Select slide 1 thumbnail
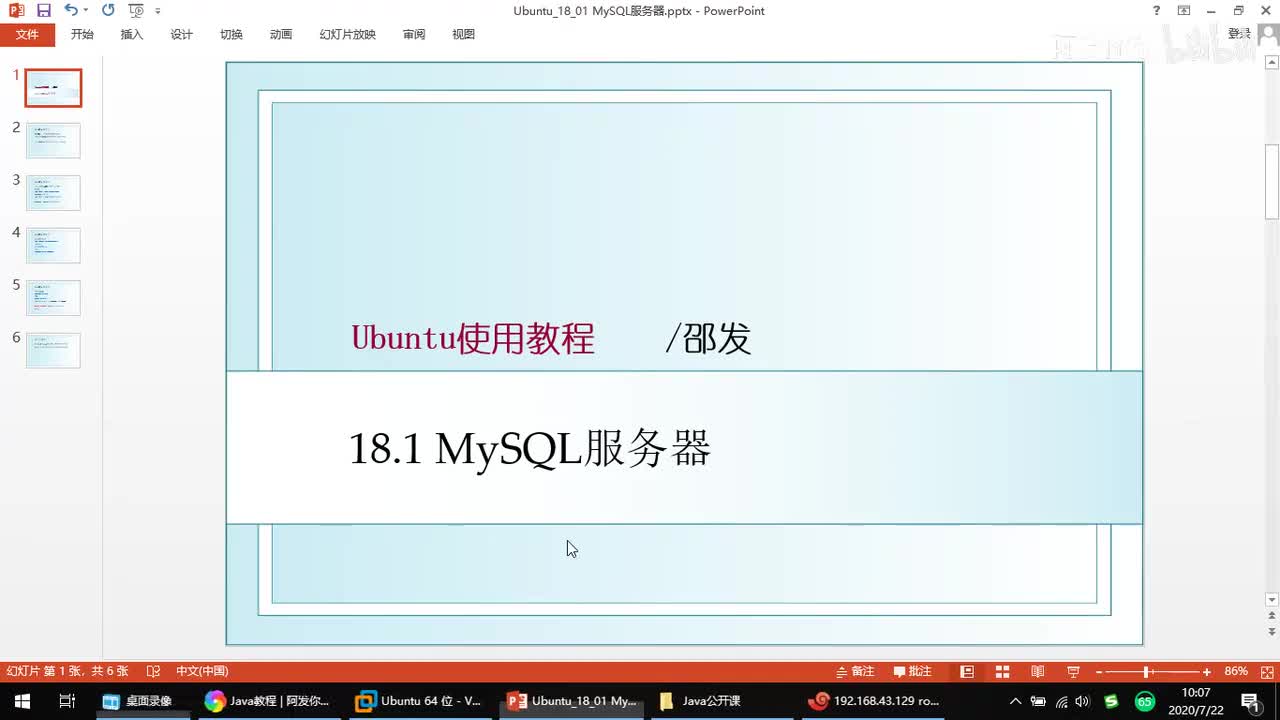The image size is (1280, 720). pos(53,88)
